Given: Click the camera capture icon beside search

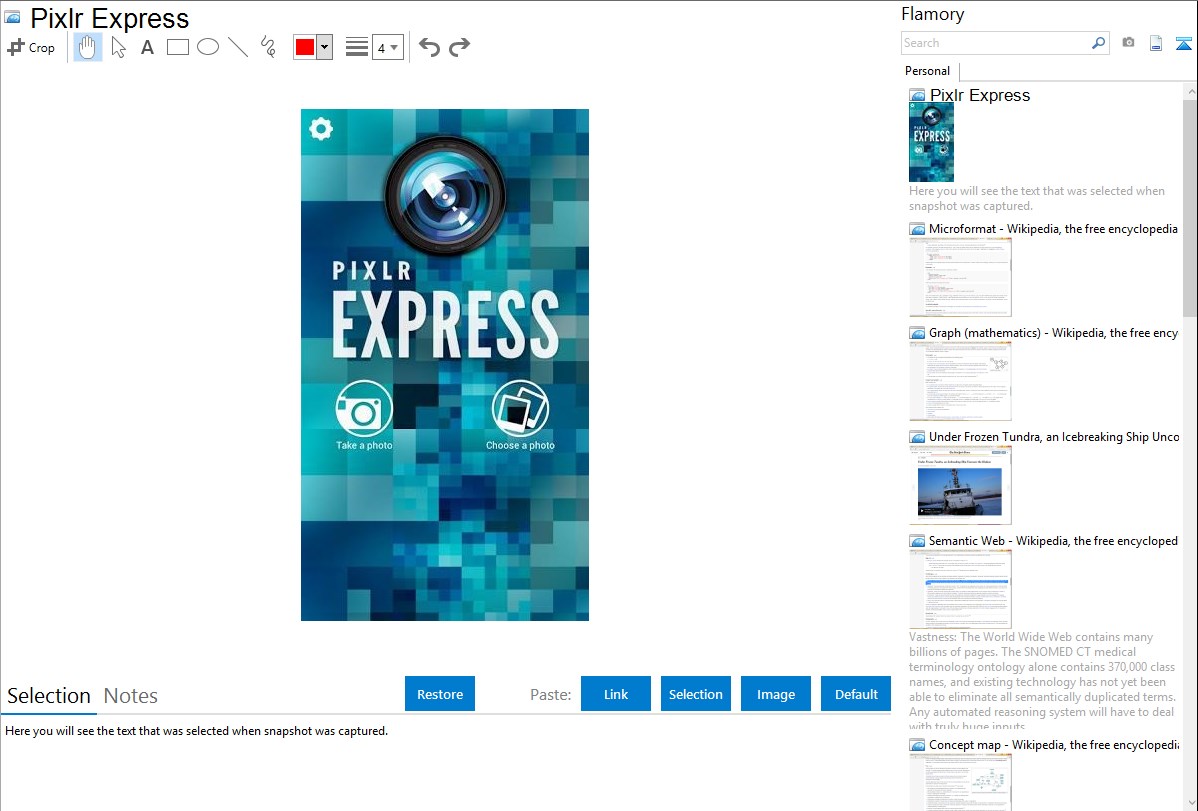Looking at the screenshot, I should [x=1128, y=43].
